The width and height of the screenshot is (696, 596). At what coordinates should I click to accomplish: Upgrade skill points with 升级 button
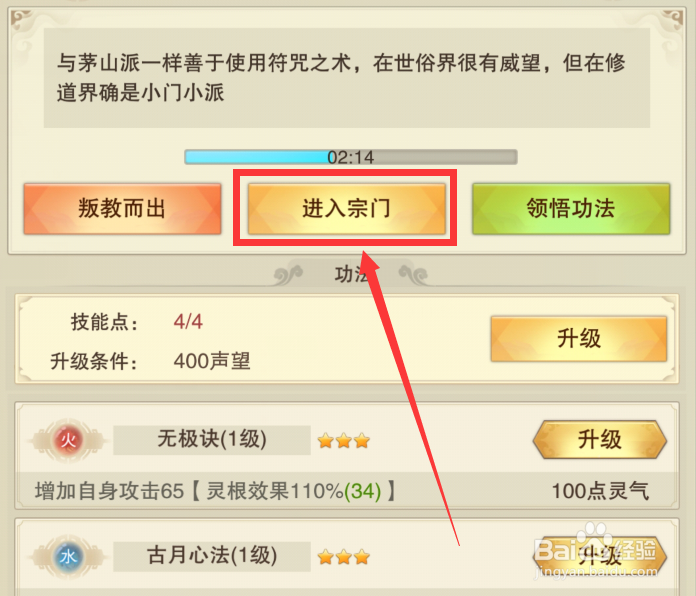[x=579, y=339]
